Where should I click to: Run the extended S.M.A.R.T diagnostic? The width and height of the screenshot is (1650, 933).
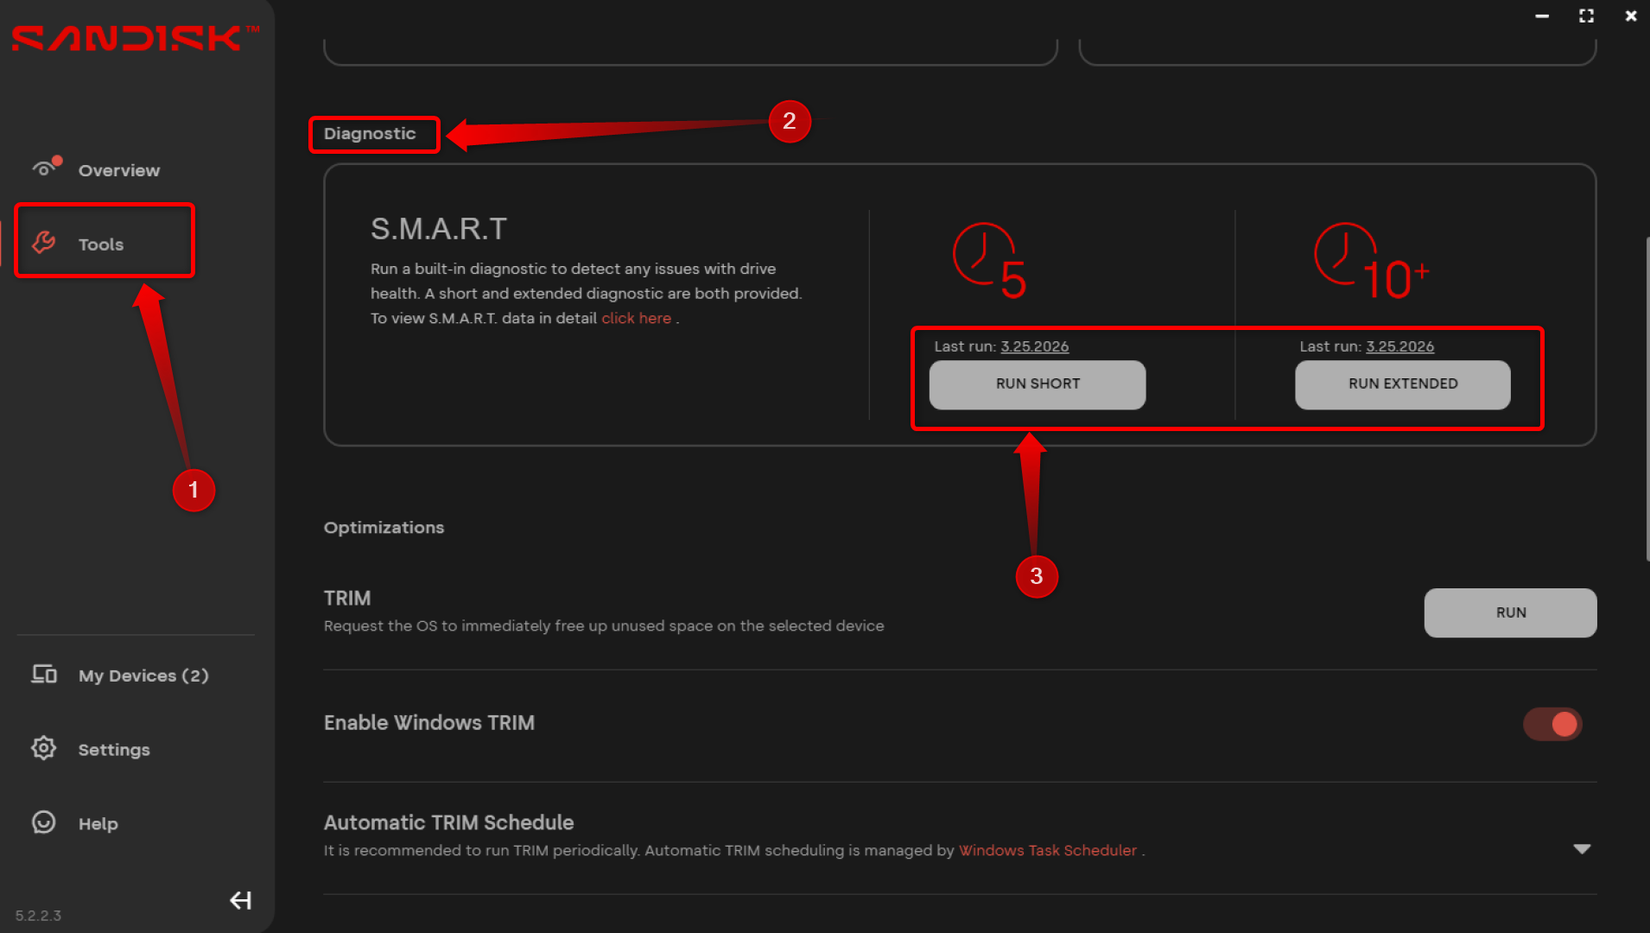[1402, 384]
